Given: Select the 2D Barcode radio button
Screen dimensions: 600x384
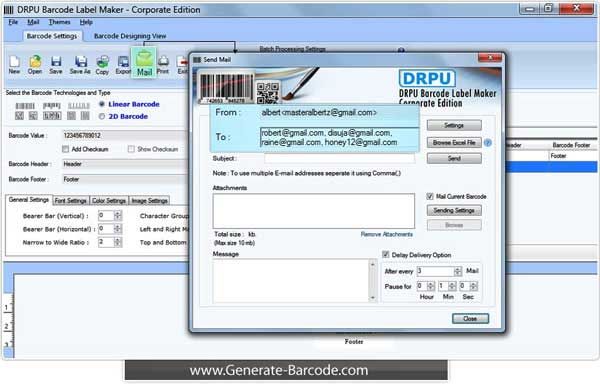Looking at the screenshot, I should point(102,116).
